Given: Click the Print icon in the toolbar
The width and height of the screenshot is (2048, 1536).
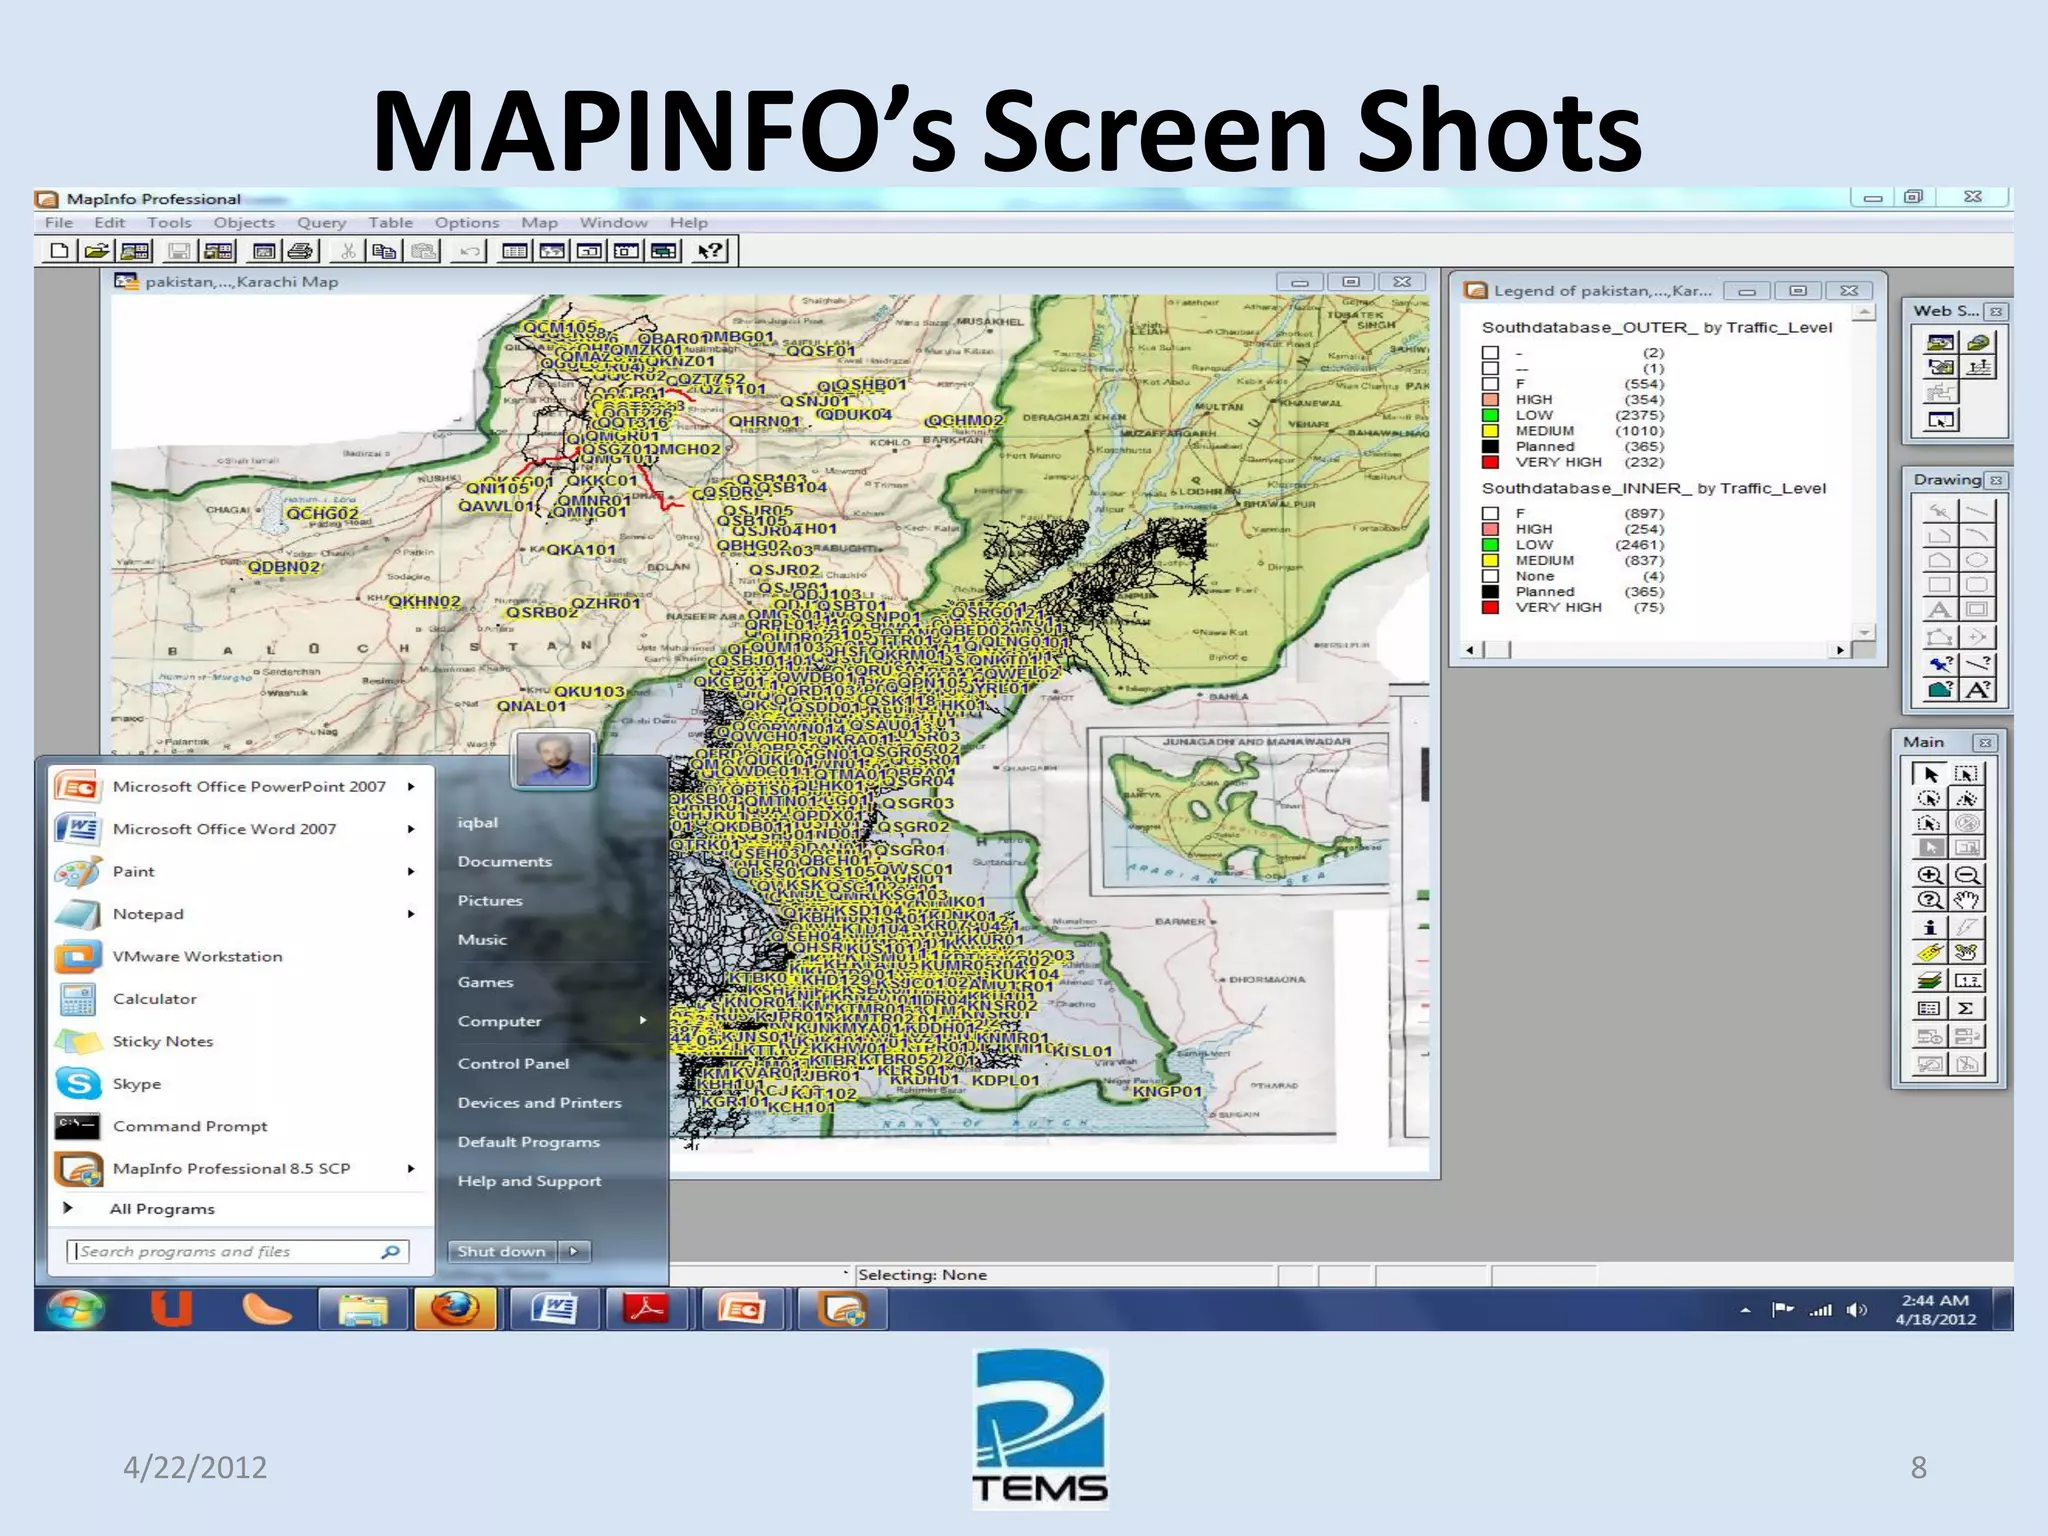Looking at the screenshot, I should coord(302,251).
